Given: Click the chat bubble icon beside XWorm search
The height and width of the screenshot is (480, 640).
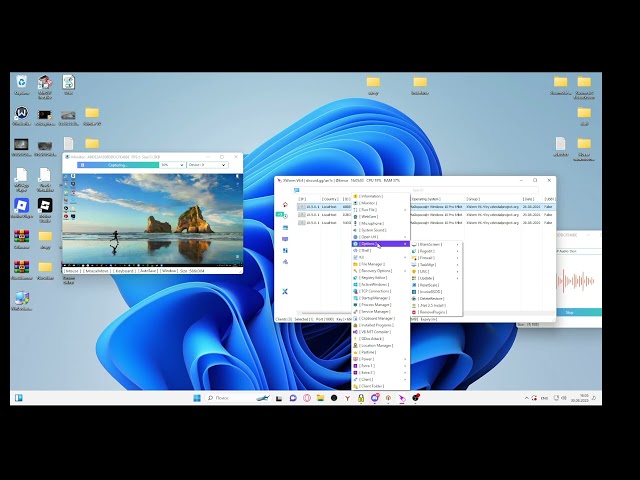Looking at the screenshot, I should click(297, 190).
